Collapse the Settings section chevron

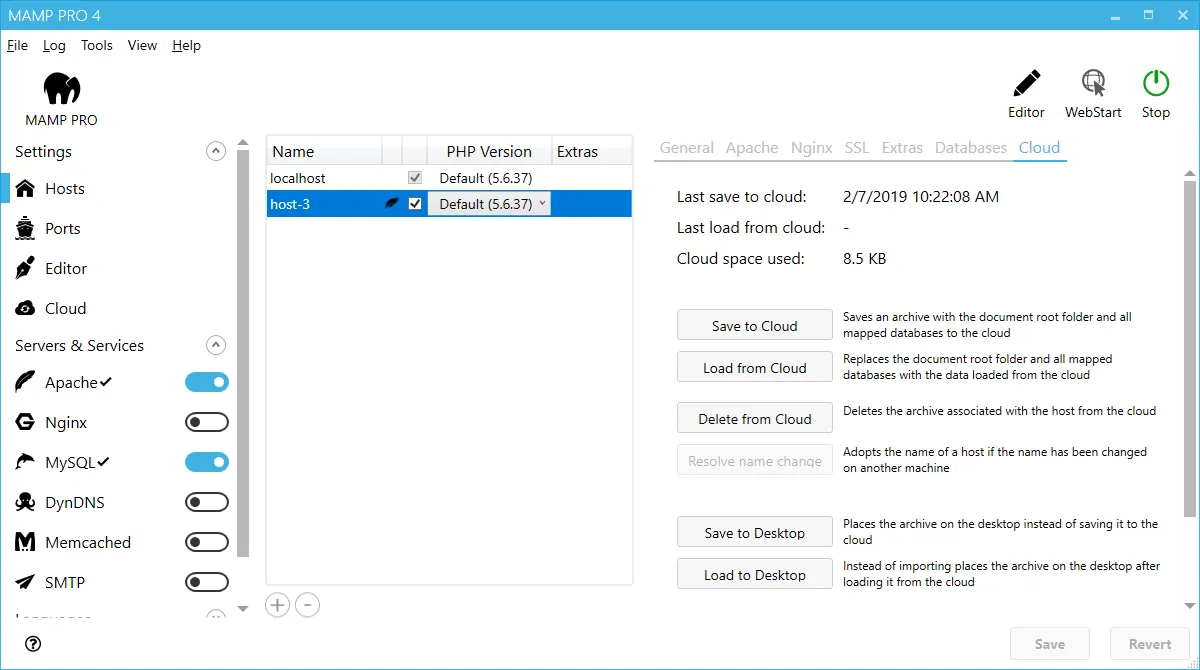click(x=215, y=151)
